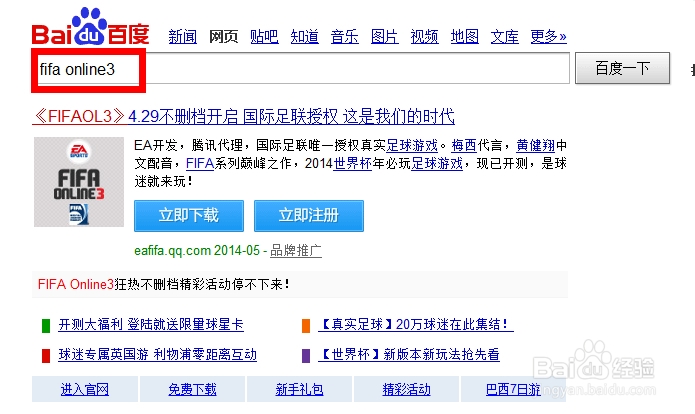Go to the 文库 tab
This screenshot has width=695, height=414.
[x=504, y=36]
